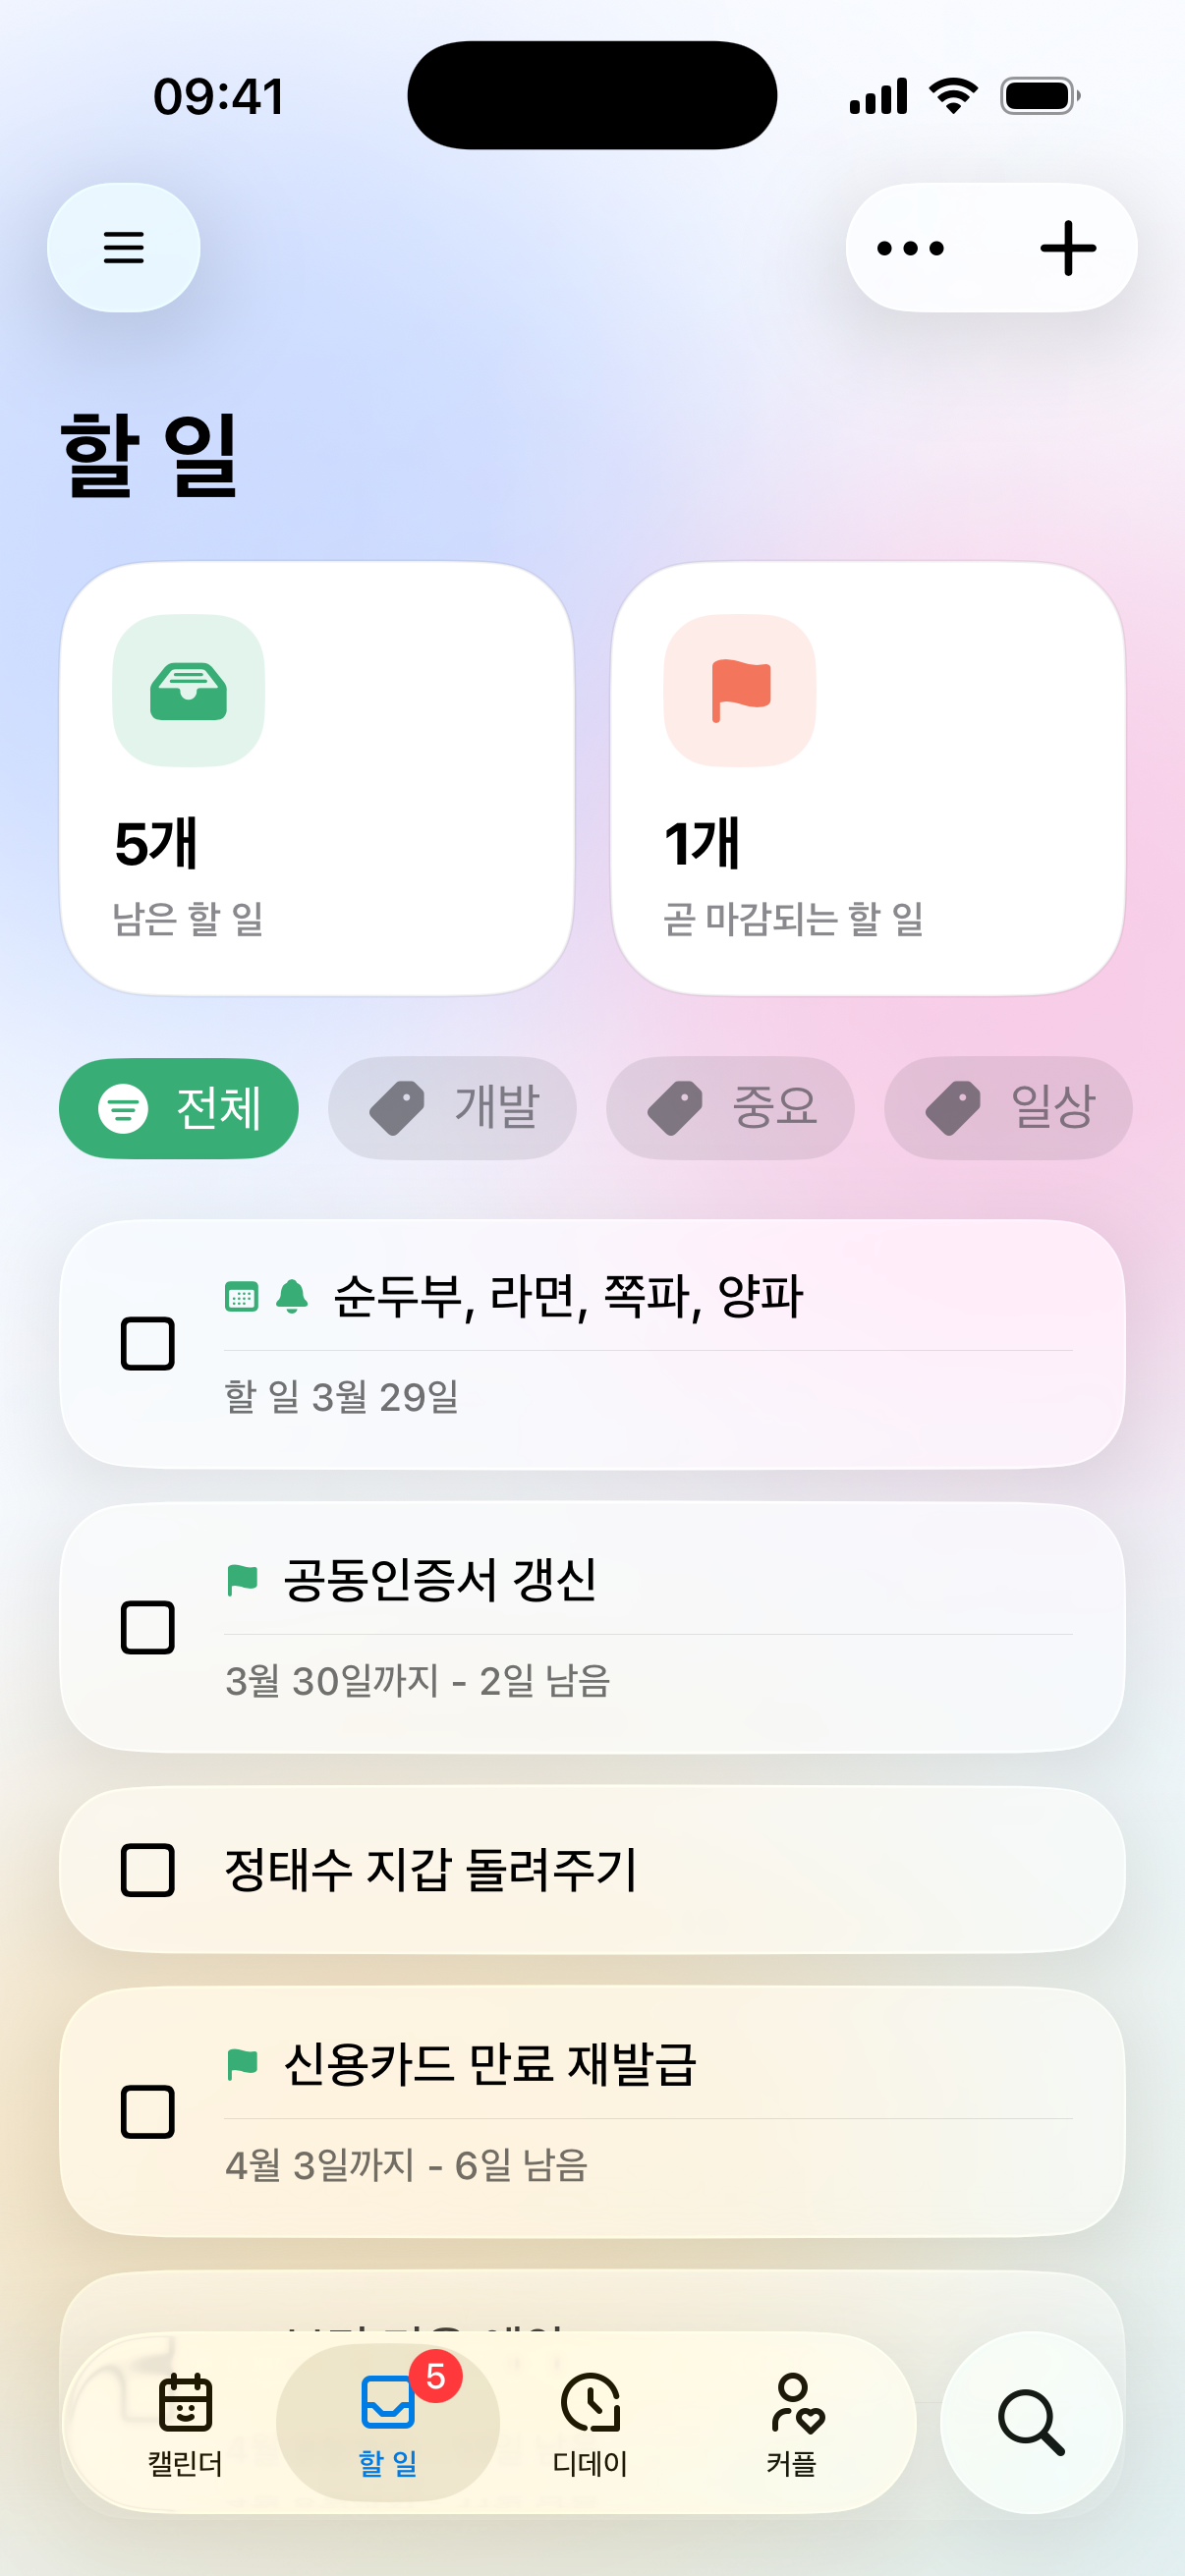
Task: Tap the green inbox tray icon
Action: pos(188,691)
